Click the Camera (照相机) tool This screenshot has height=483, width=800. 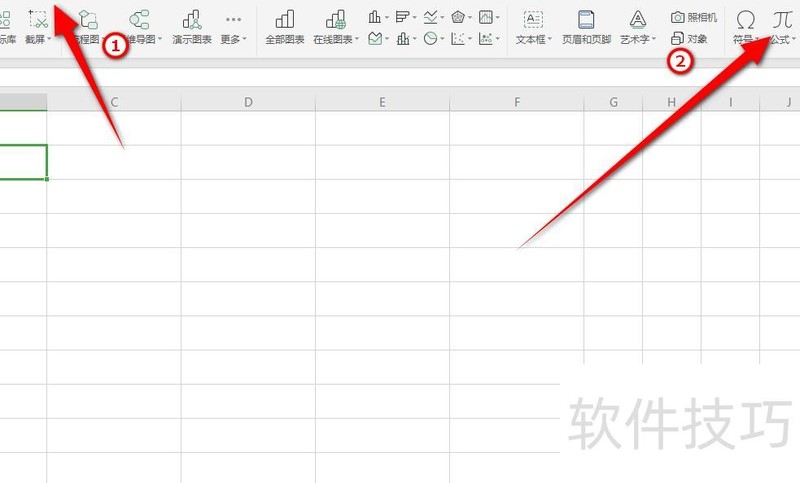(x=694, y=17)
